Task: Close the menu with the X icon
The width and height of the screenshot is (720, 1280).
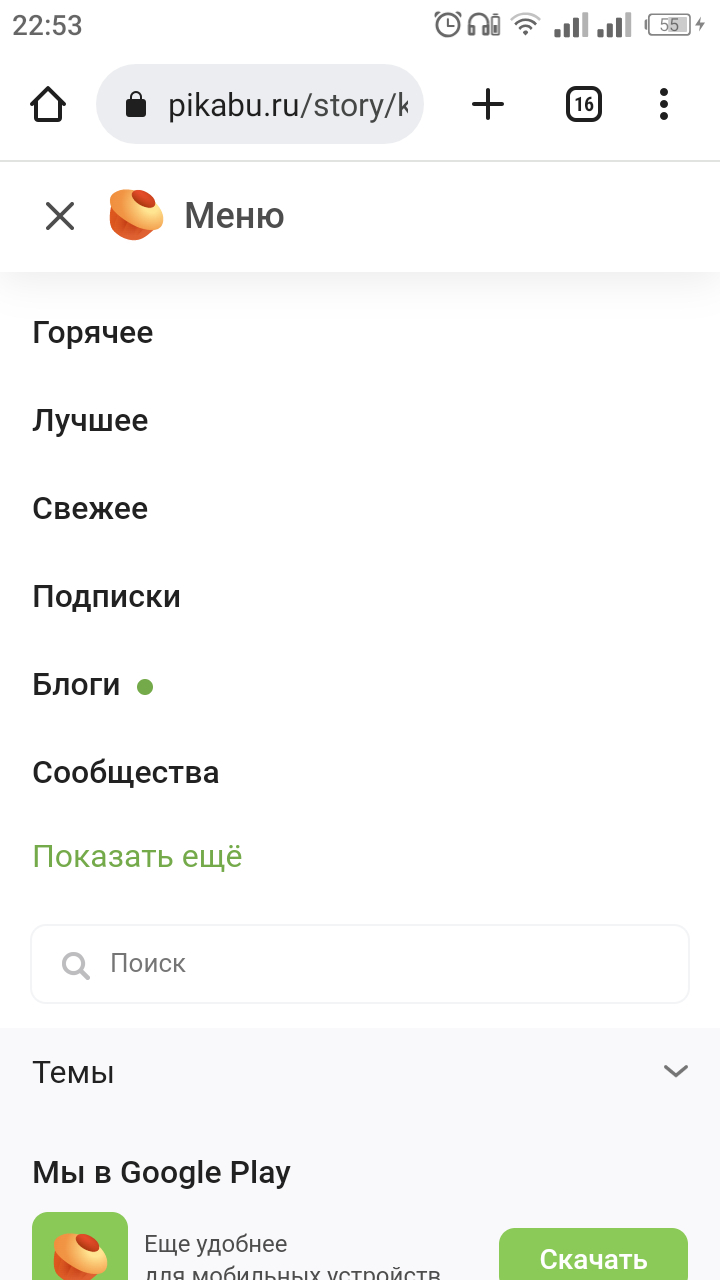Action: [60, 216]
